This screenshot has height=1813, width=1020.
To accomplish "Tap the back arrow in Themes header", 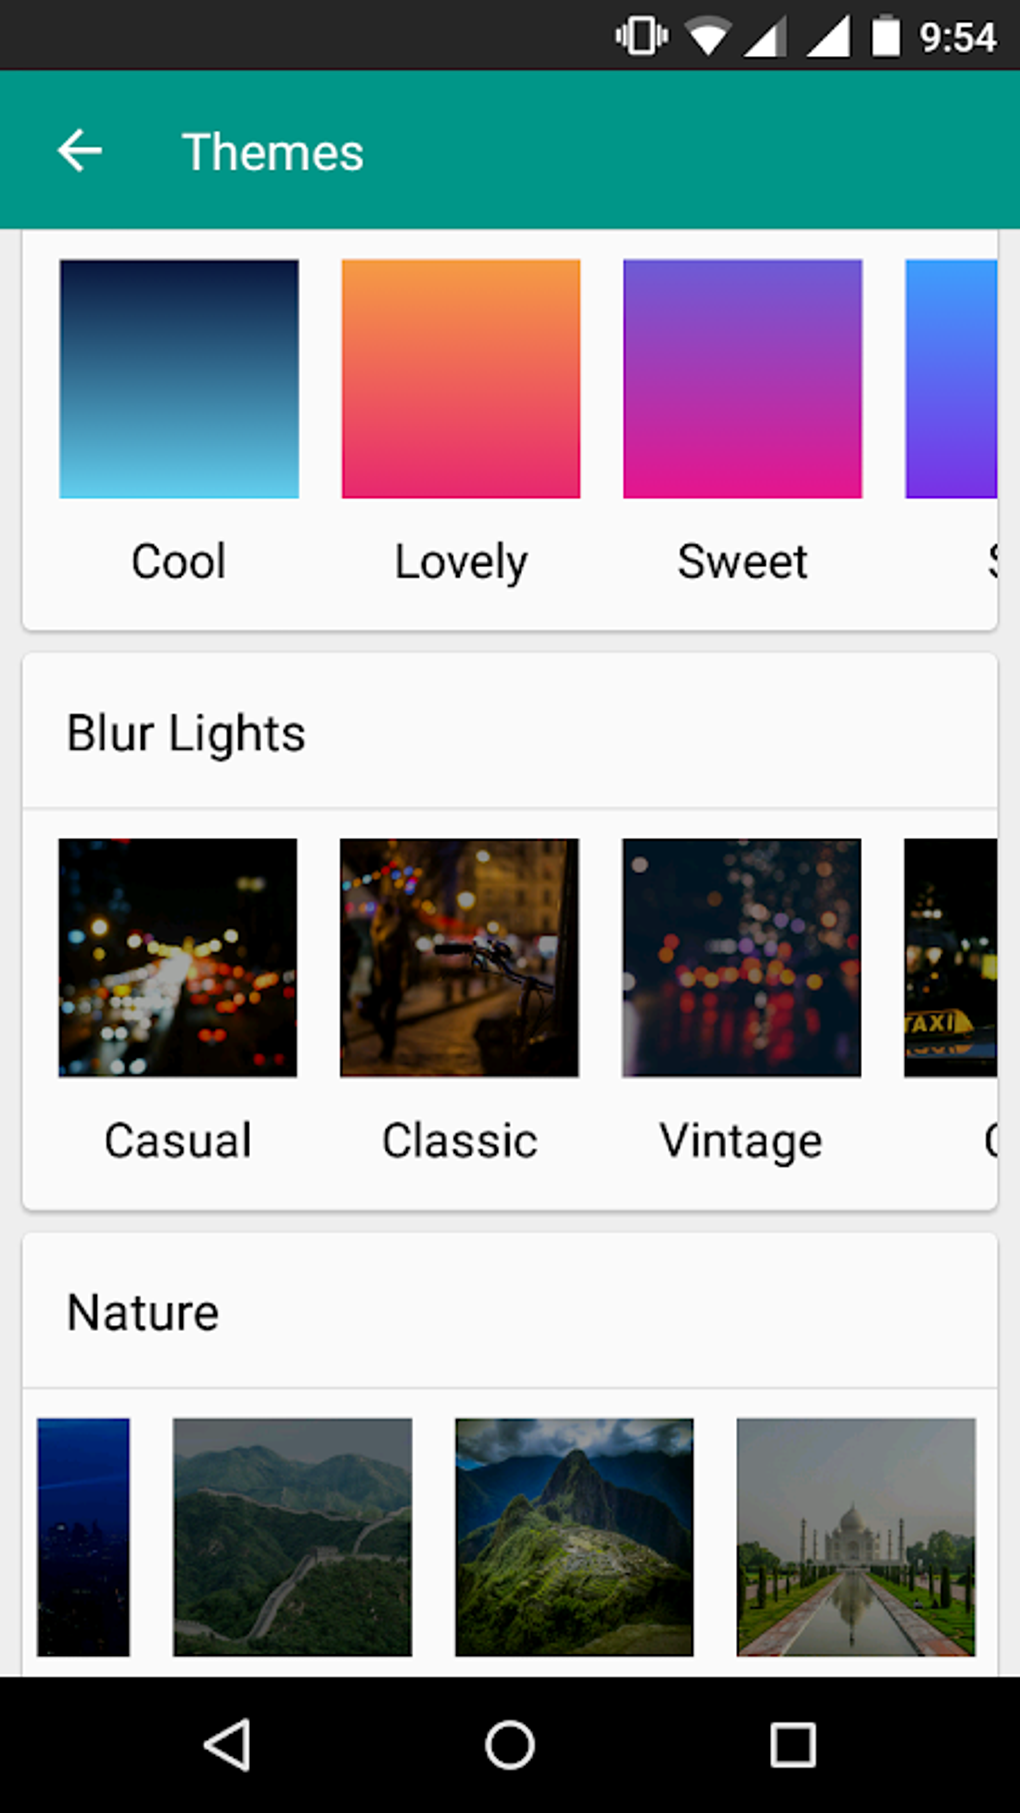I will tap(80, 152).
